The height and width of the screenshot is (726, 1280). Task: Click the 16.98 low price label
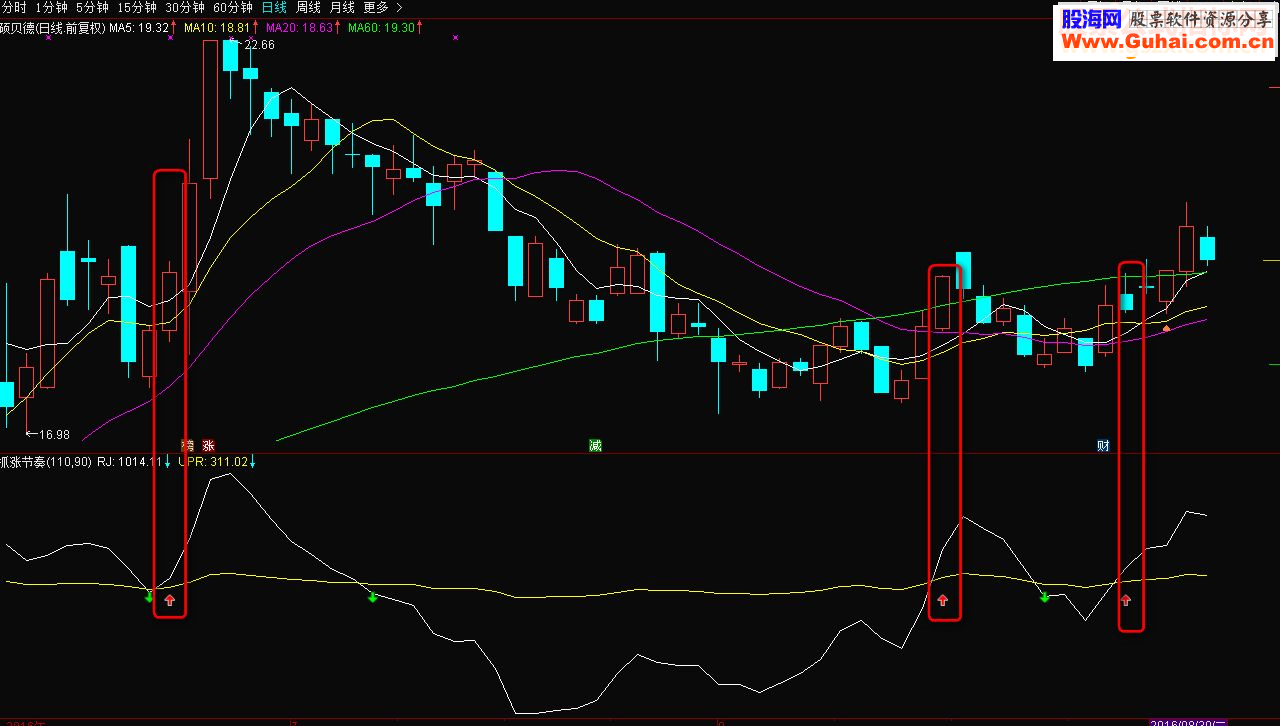coord(54,435)
